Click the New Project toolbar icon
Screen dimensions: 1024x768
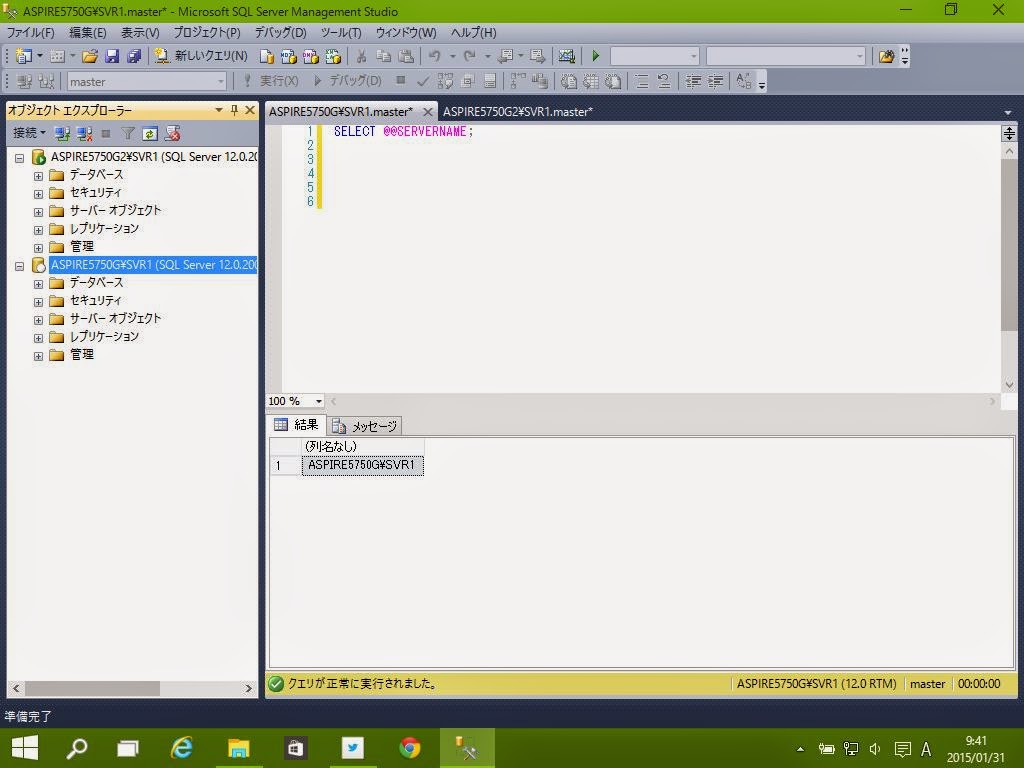[24, 56]
